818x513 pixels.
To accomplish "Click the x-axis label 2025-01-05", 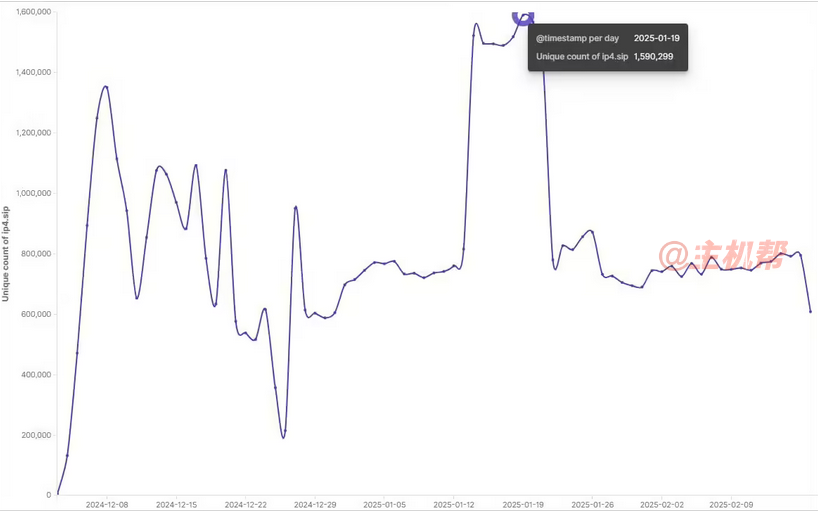I will click(384, 505).
